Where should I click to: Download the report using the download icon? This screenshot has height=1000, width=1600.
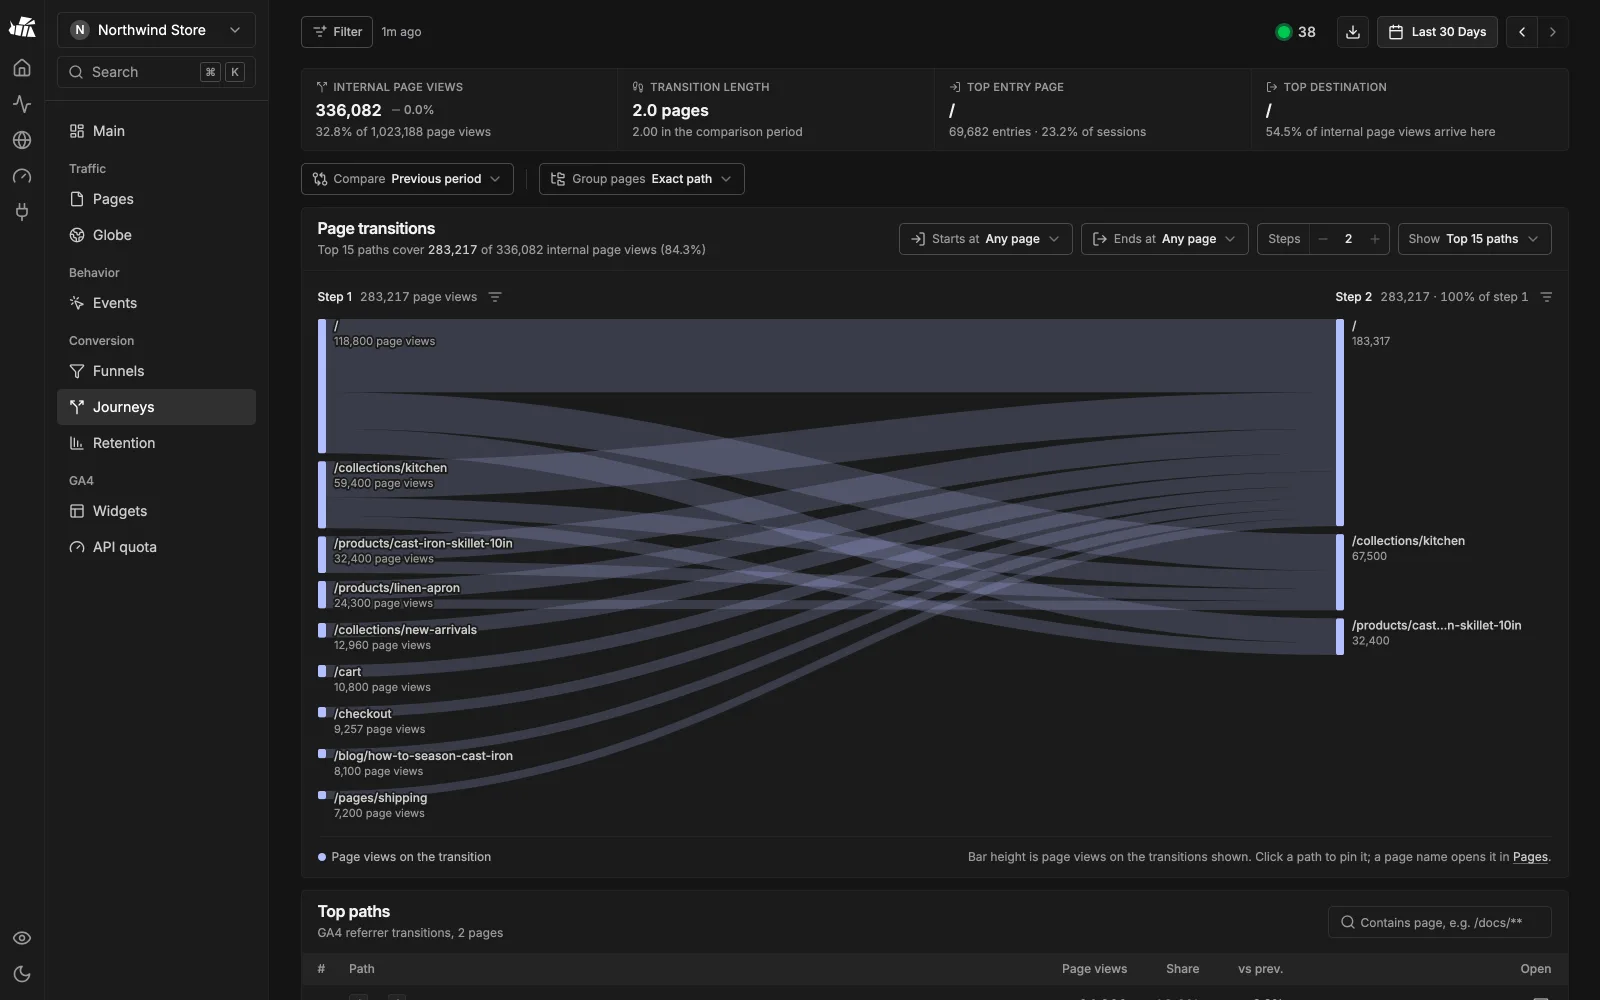[x=1353, y=32]
